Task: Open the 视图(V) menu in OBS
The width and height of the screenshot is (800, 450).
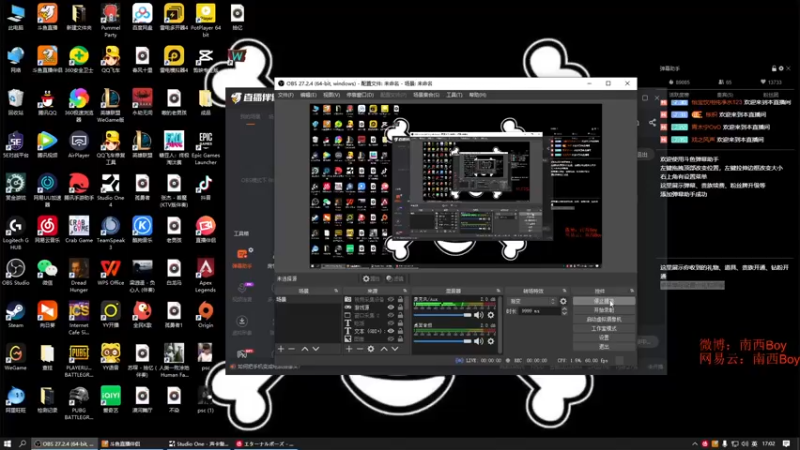Action: (x=331, y=95)
